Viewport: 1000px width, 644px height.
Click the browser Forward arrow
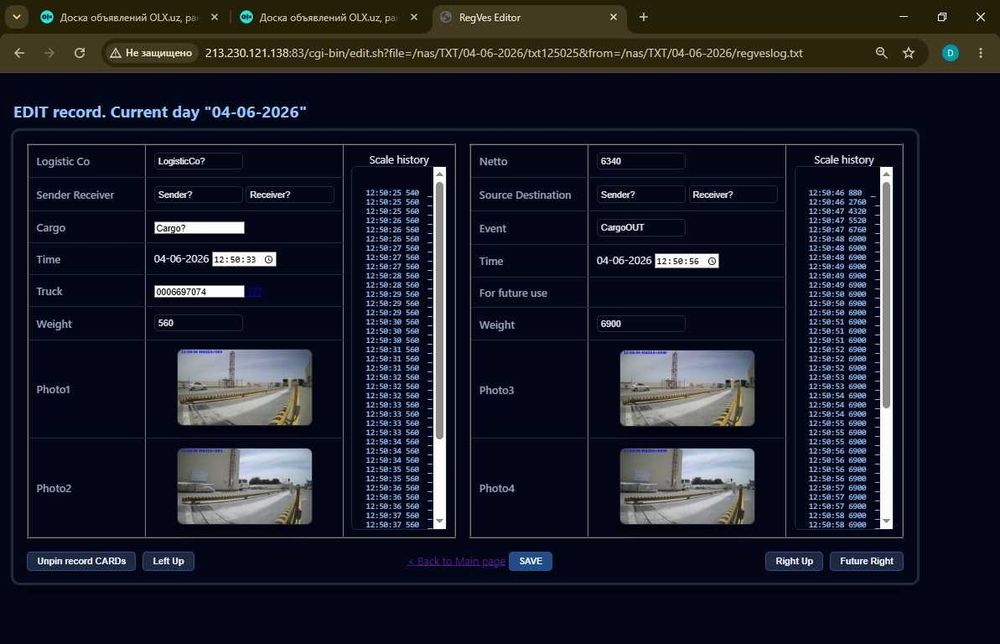49,53
